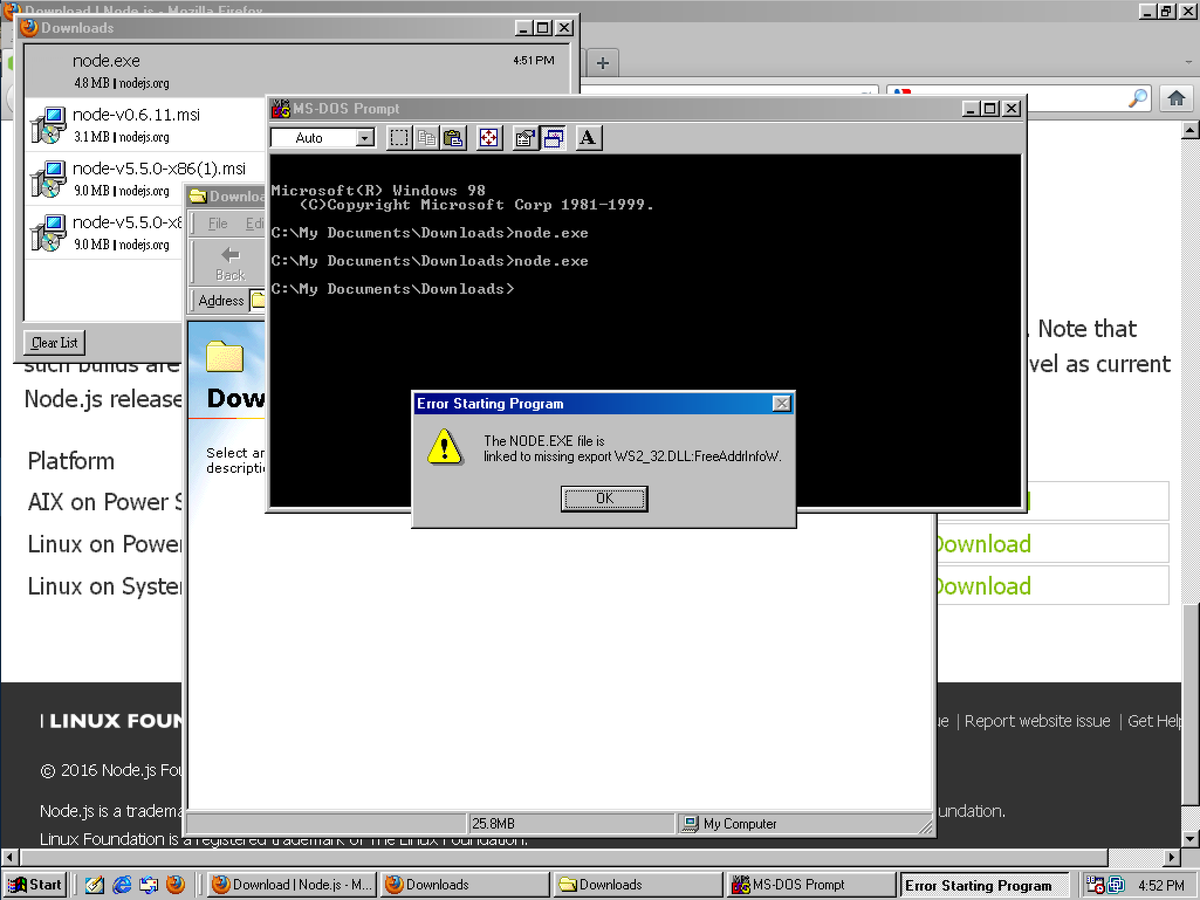Click Clear List in the Firefox Downloads window
This screenshot has height=900, width=1200.
[54, 342]
